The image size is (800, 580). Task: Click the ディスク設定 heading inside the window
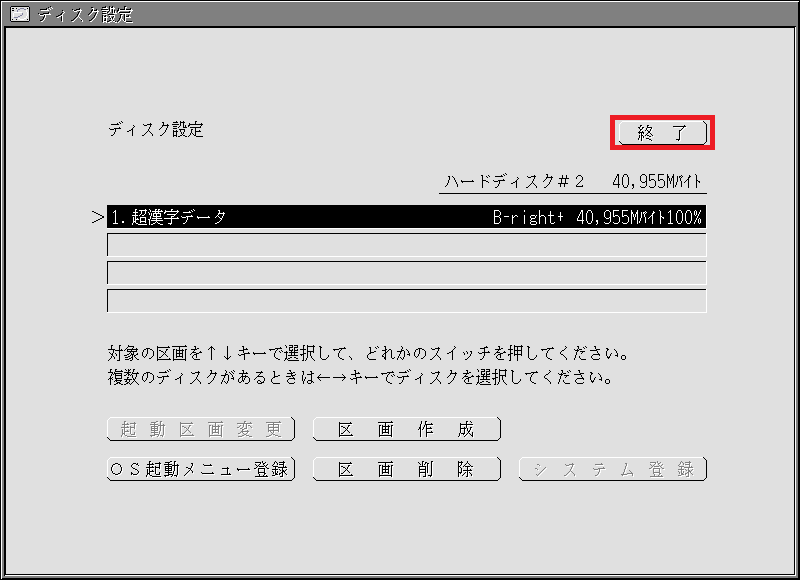point(155,130)
